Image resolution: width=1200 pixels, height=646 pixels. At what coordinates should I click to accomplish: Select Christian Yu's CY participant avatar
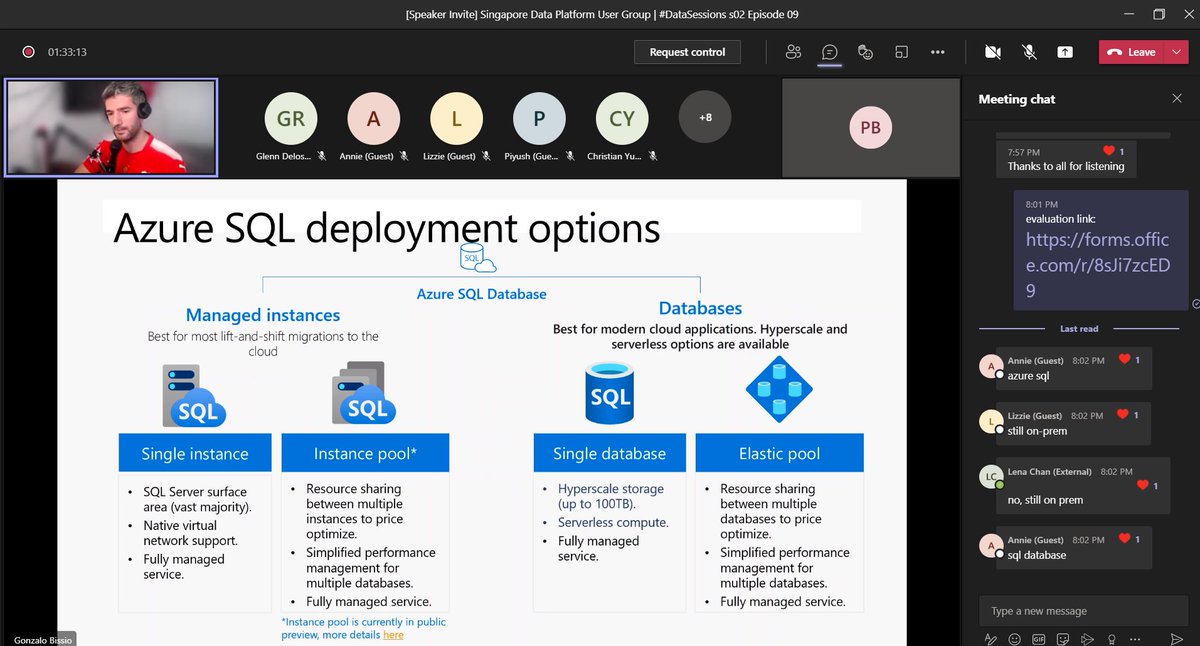(622, 119)
